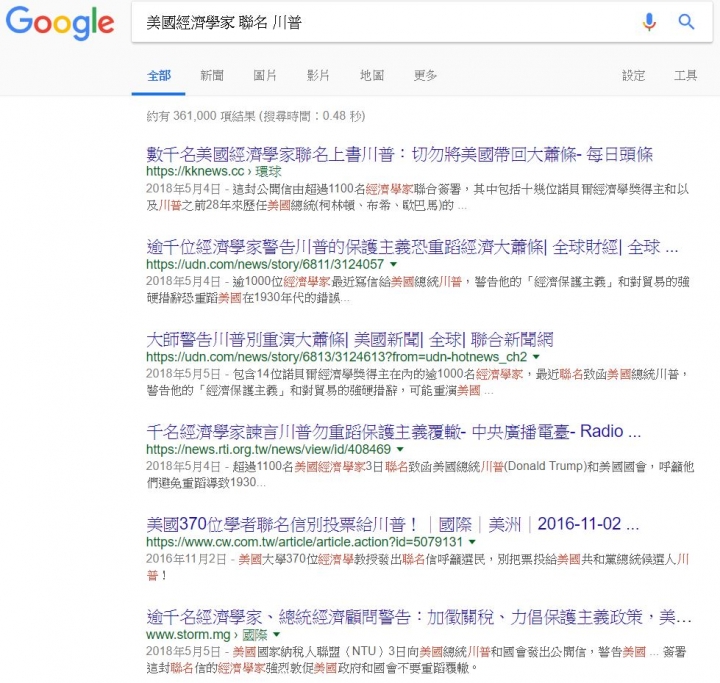Image resolution: width=720 pixels, height=683 pixels.
Task: Switch to the 新聞 tab
Action: pos(212,75)
